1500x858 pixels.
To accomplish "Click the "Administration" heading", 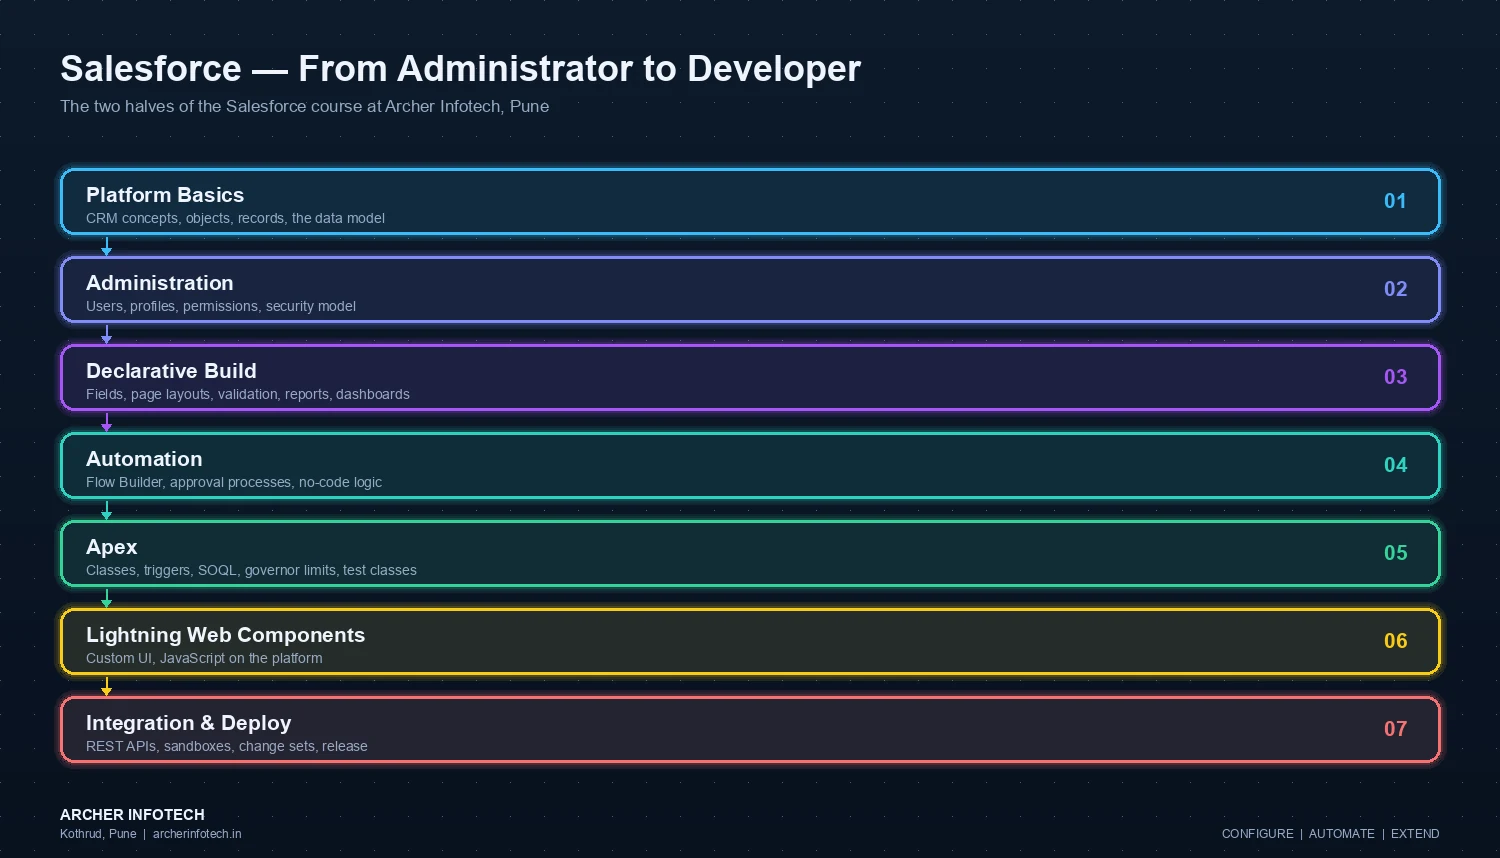I will coord(160,283).
